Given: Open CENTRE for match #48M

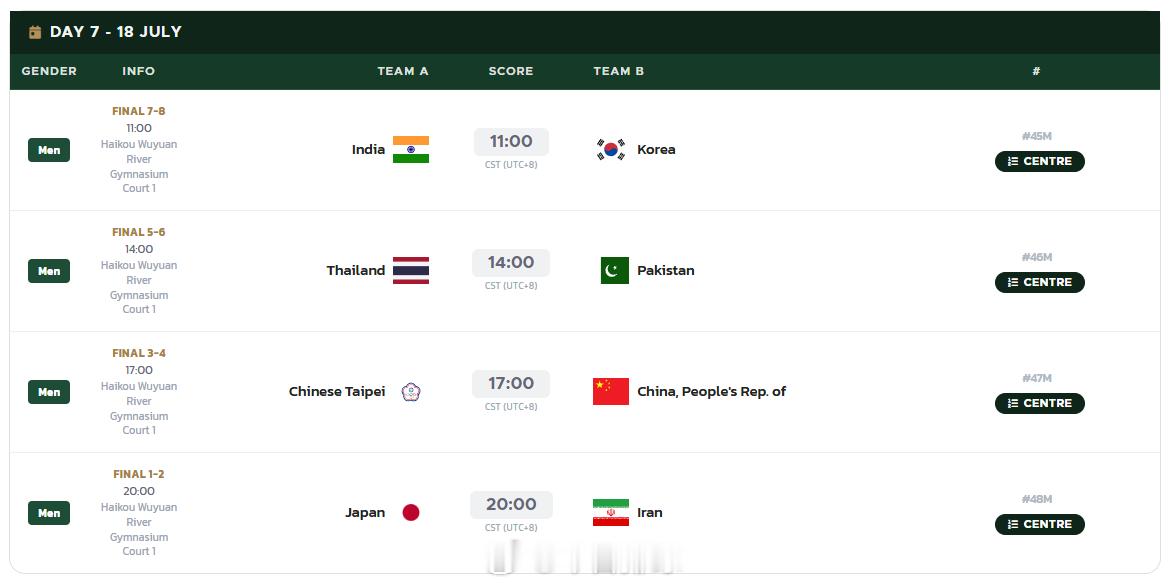Looking at the screenshot, I should (1039, 524).
